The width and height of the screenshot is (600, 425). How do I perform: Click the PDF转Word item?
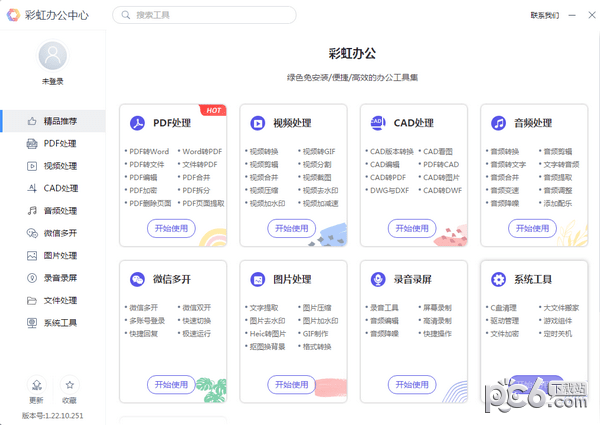(149, 151)
